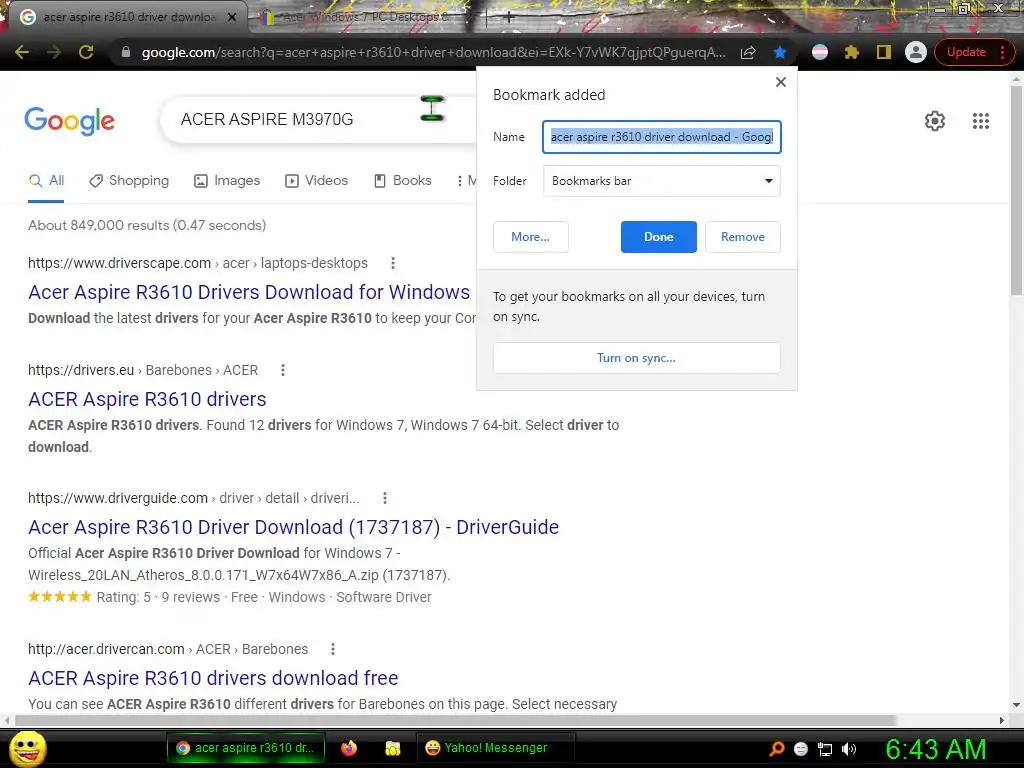The width and height of the screenshot is (1024, 768).
Task: Confirm bookmark with Done
Action: coord(658,237)
